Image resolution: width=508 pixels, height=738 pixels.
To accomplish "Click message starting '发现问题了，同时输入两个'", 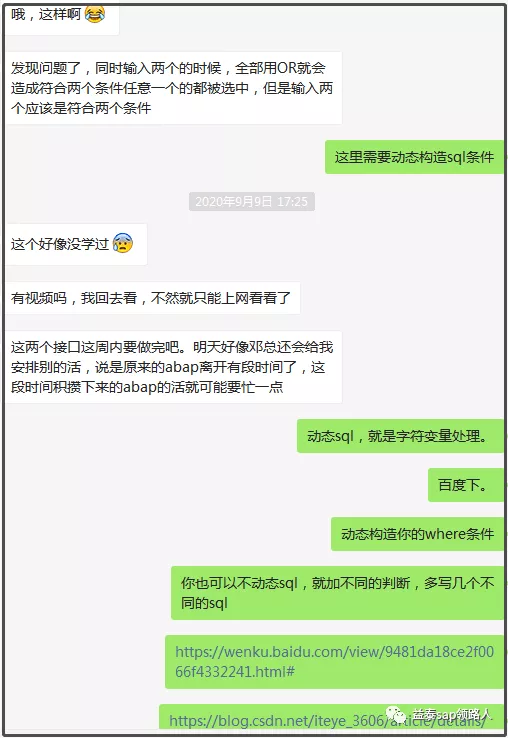I will [x=173, y=88].
